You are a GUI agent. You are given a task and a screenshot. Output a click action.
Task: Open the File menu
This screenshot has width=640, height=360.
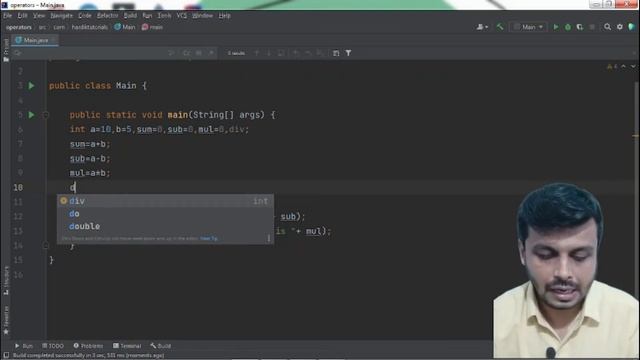pos(8,16)
